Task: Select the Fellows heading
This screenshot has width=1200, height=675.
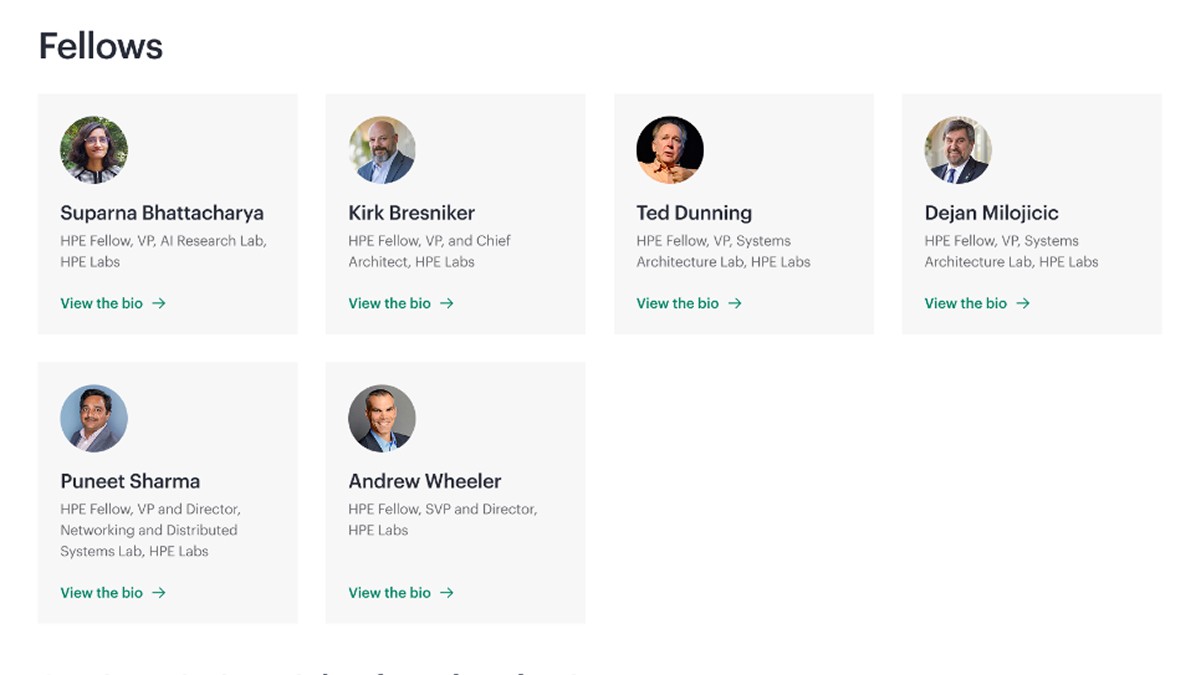Action: (100, 45)
